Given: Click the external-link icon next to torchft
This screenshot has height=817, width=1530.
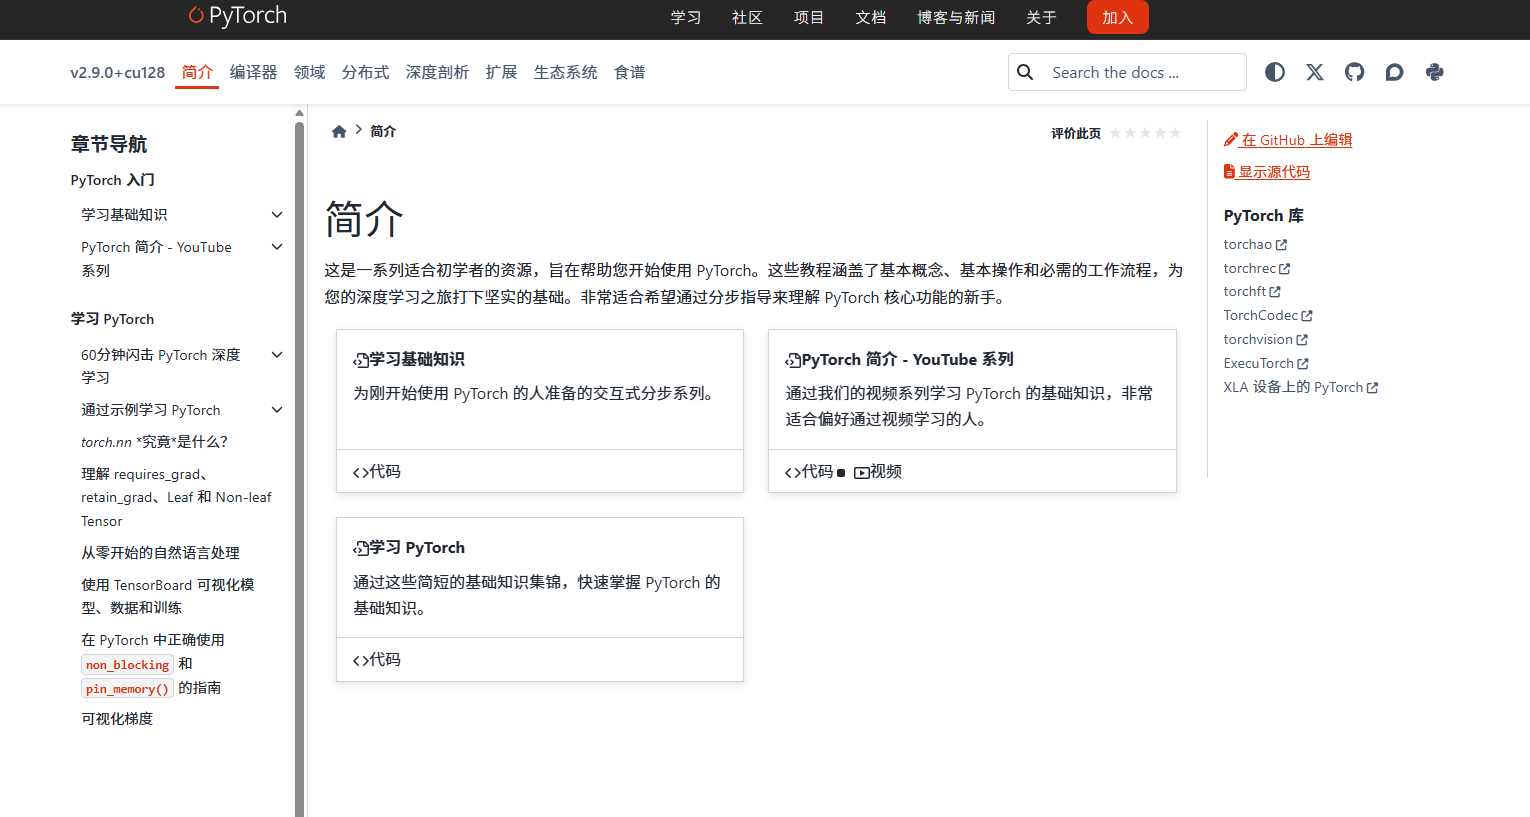Looking at the screenshot, I should [x=1275, y=292].
